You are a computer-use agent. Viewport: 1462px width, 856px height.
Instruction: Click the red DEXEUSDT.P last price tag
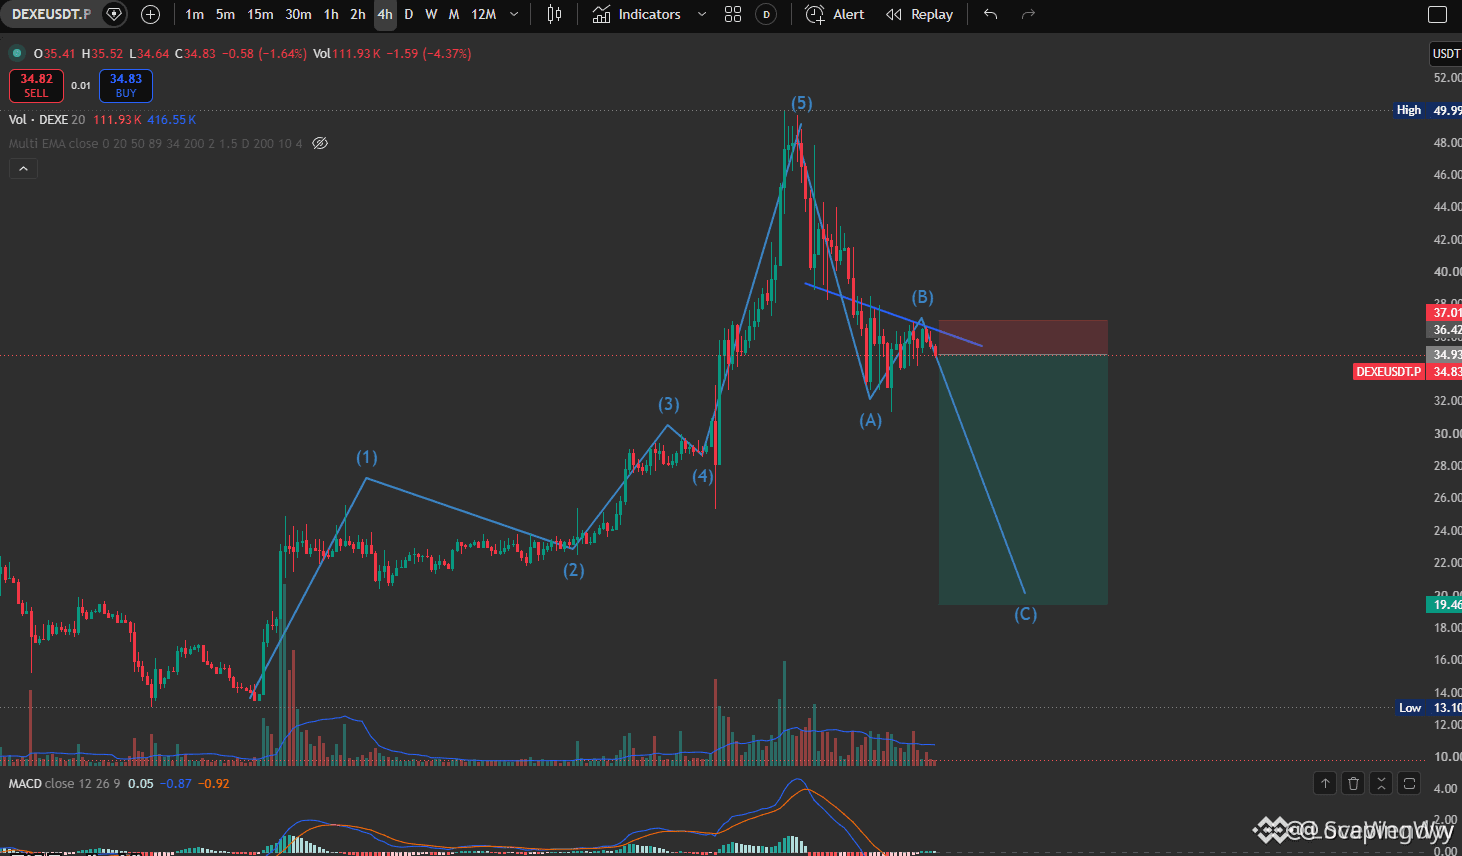[1388, 371]
